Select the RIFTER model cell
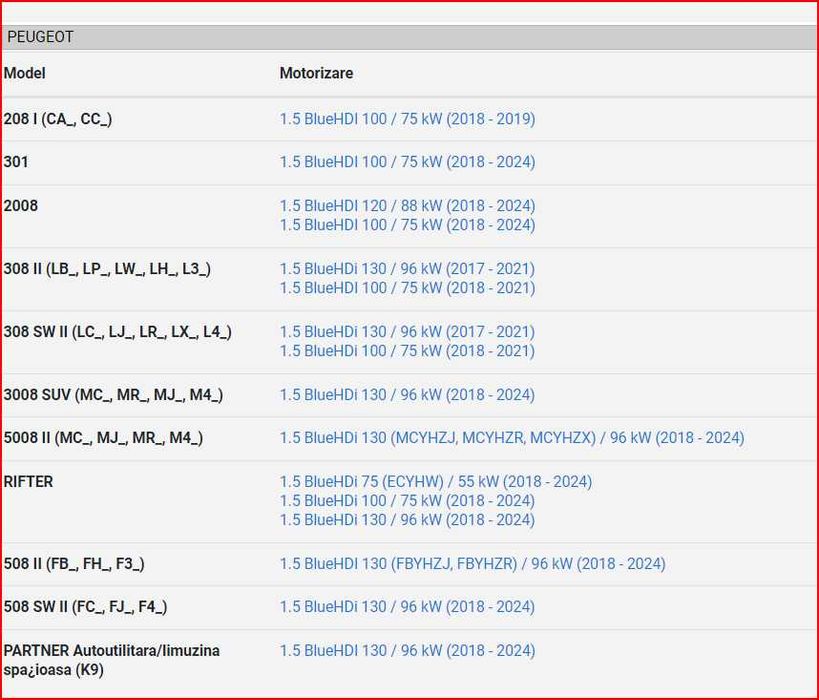The height and width of the screenshot is (700, 819). [28, 482]
